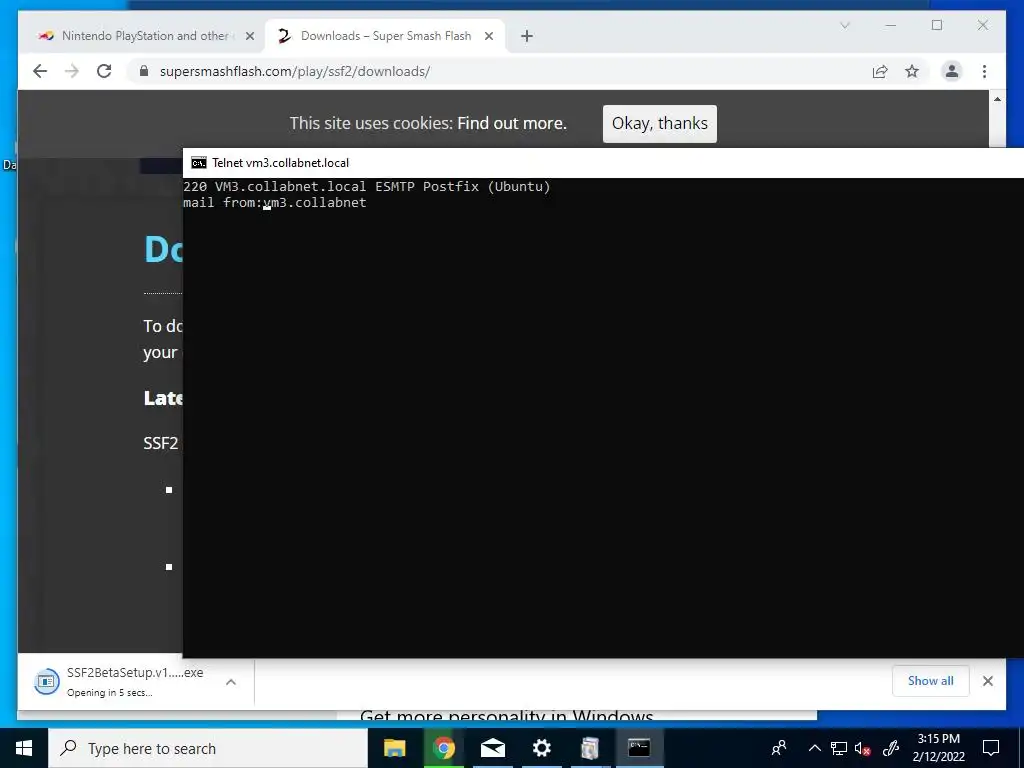Open the People icon in the system tray
1024x768 pixels.
click(779, 748)
